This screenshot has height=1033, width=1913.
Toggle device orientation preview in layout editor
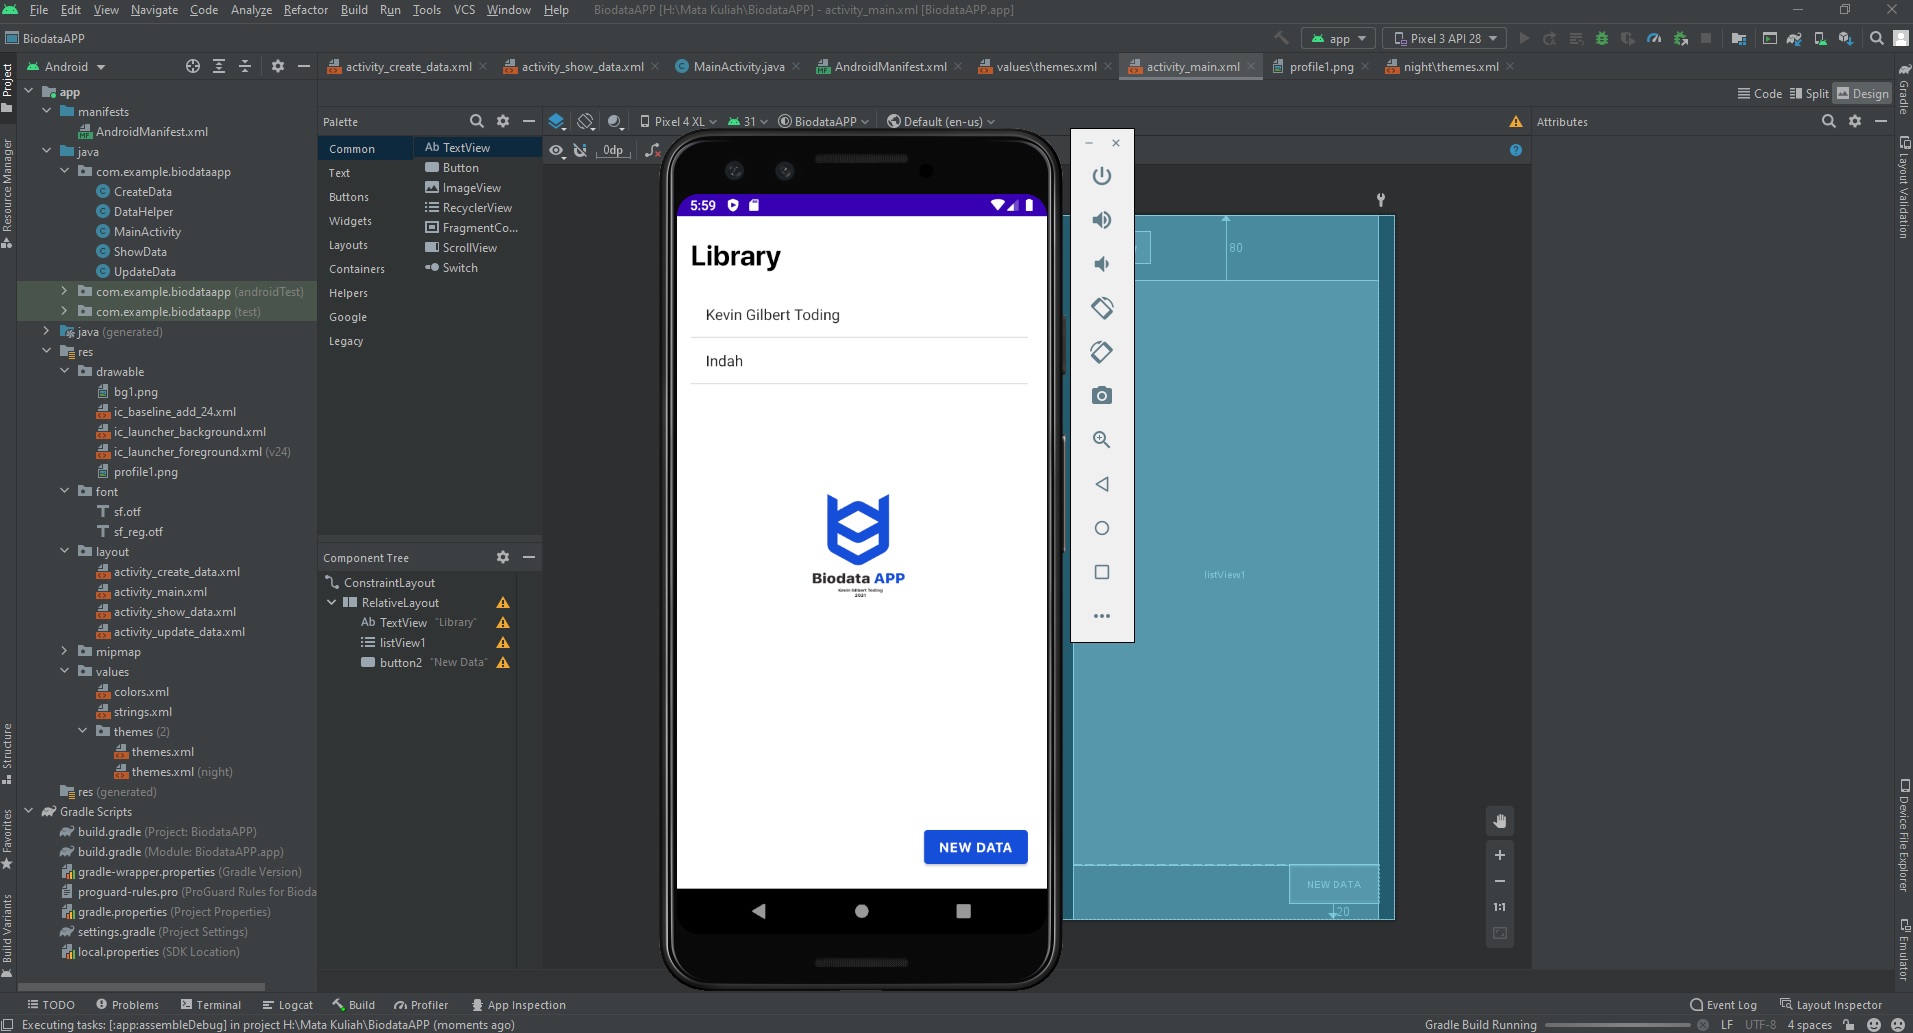585,121
